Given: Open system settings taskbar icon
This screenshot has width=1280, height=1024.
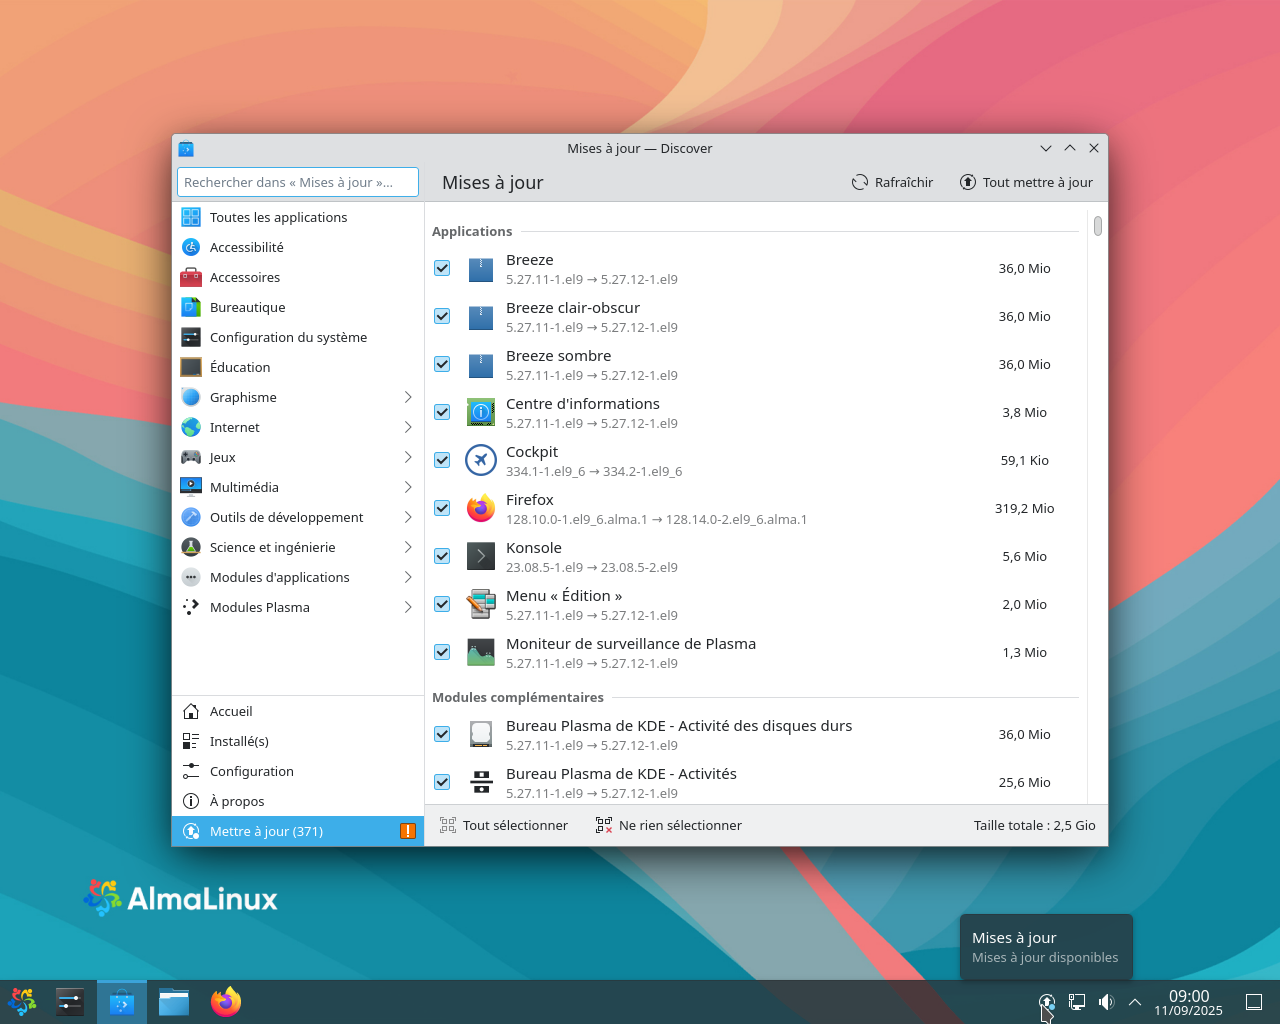Looking at the screenshot, I should 70,1002.
